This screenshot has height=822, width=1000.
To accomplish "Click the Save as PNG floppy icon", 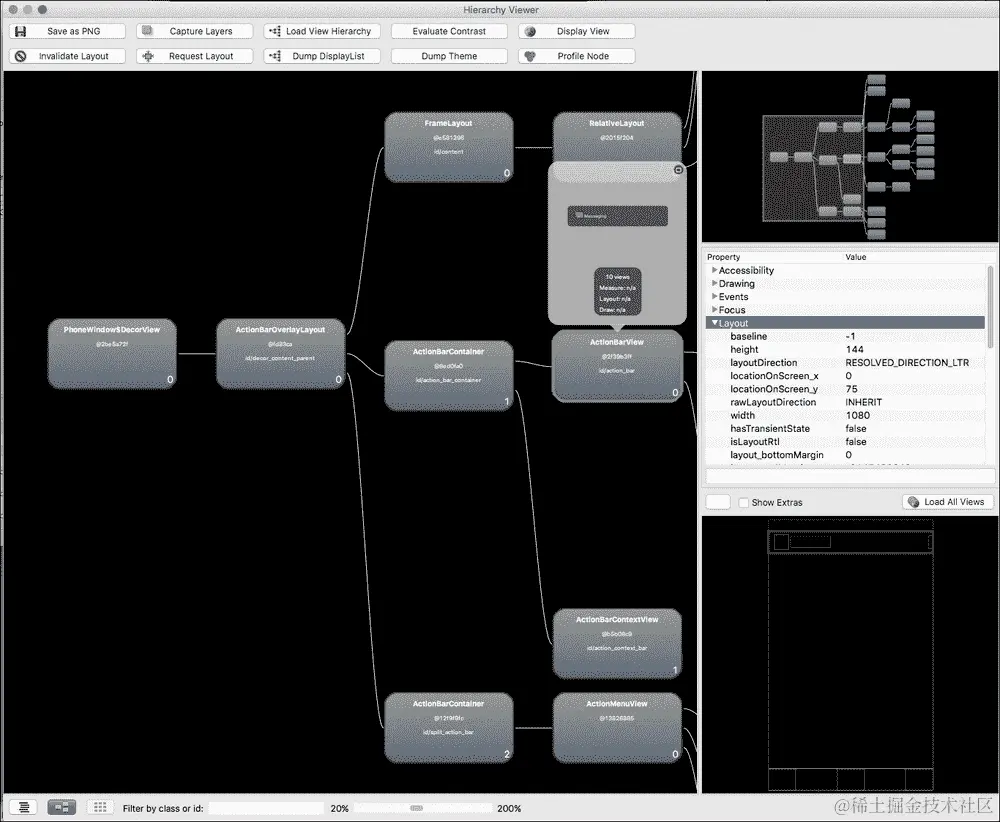I will (x=20, y=31).
